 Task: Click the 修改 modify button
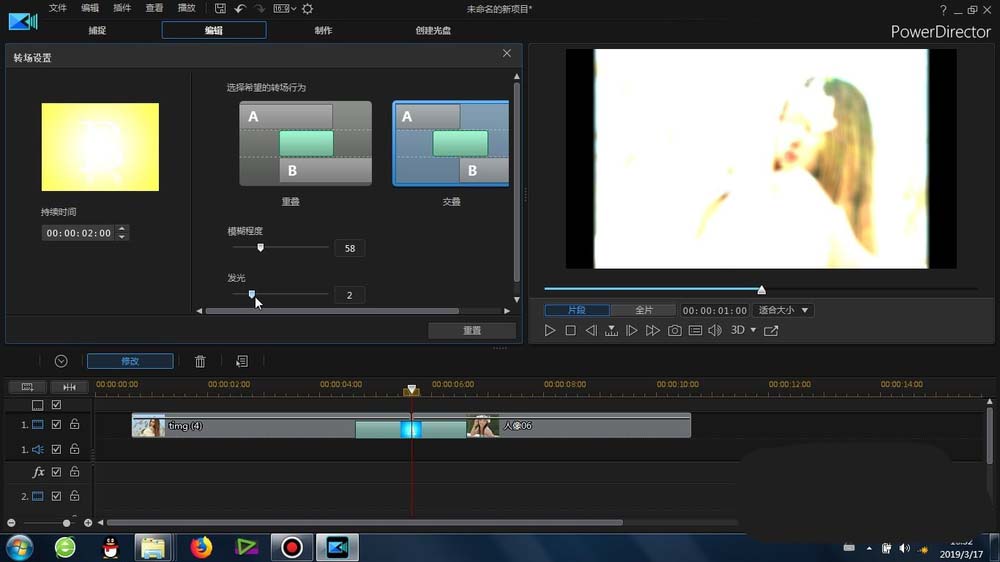[x=130, y=361]
